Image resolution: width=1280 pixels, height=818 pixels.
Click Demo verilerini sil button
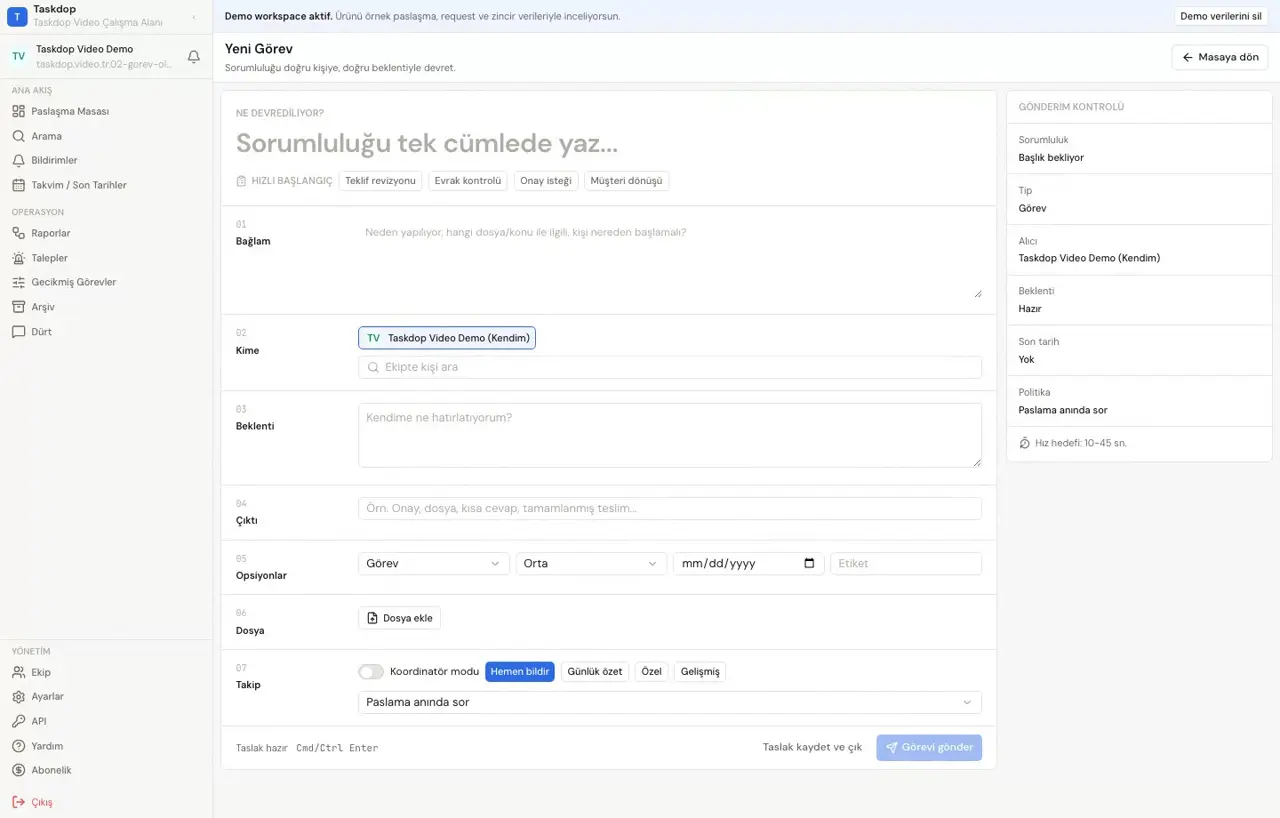(x=1221, y=16)
